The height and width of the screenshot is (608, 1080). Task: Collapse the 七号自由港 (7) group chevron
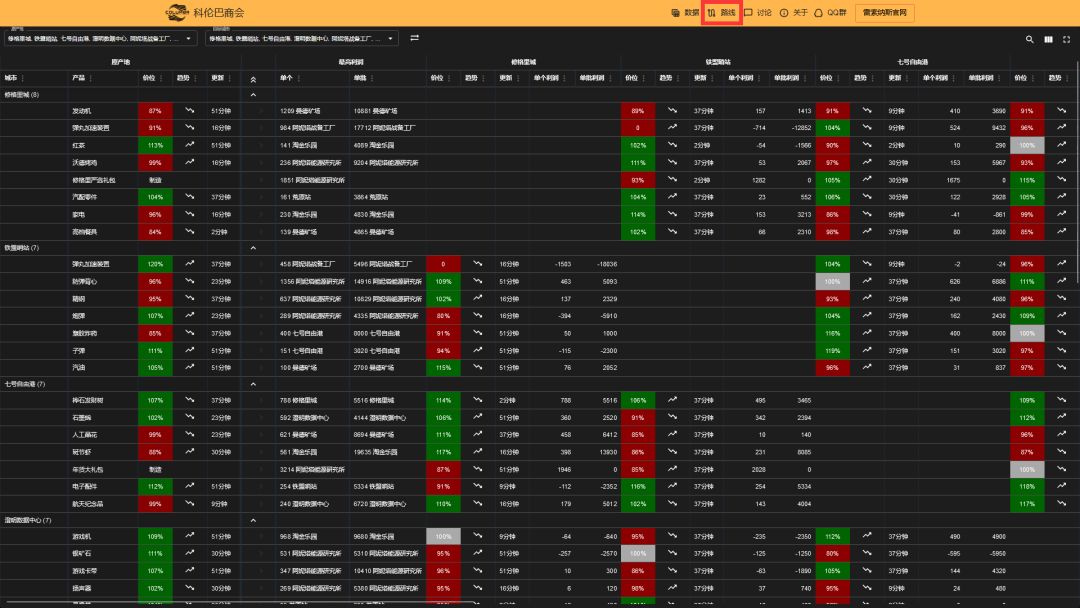(x=253, y=384)
